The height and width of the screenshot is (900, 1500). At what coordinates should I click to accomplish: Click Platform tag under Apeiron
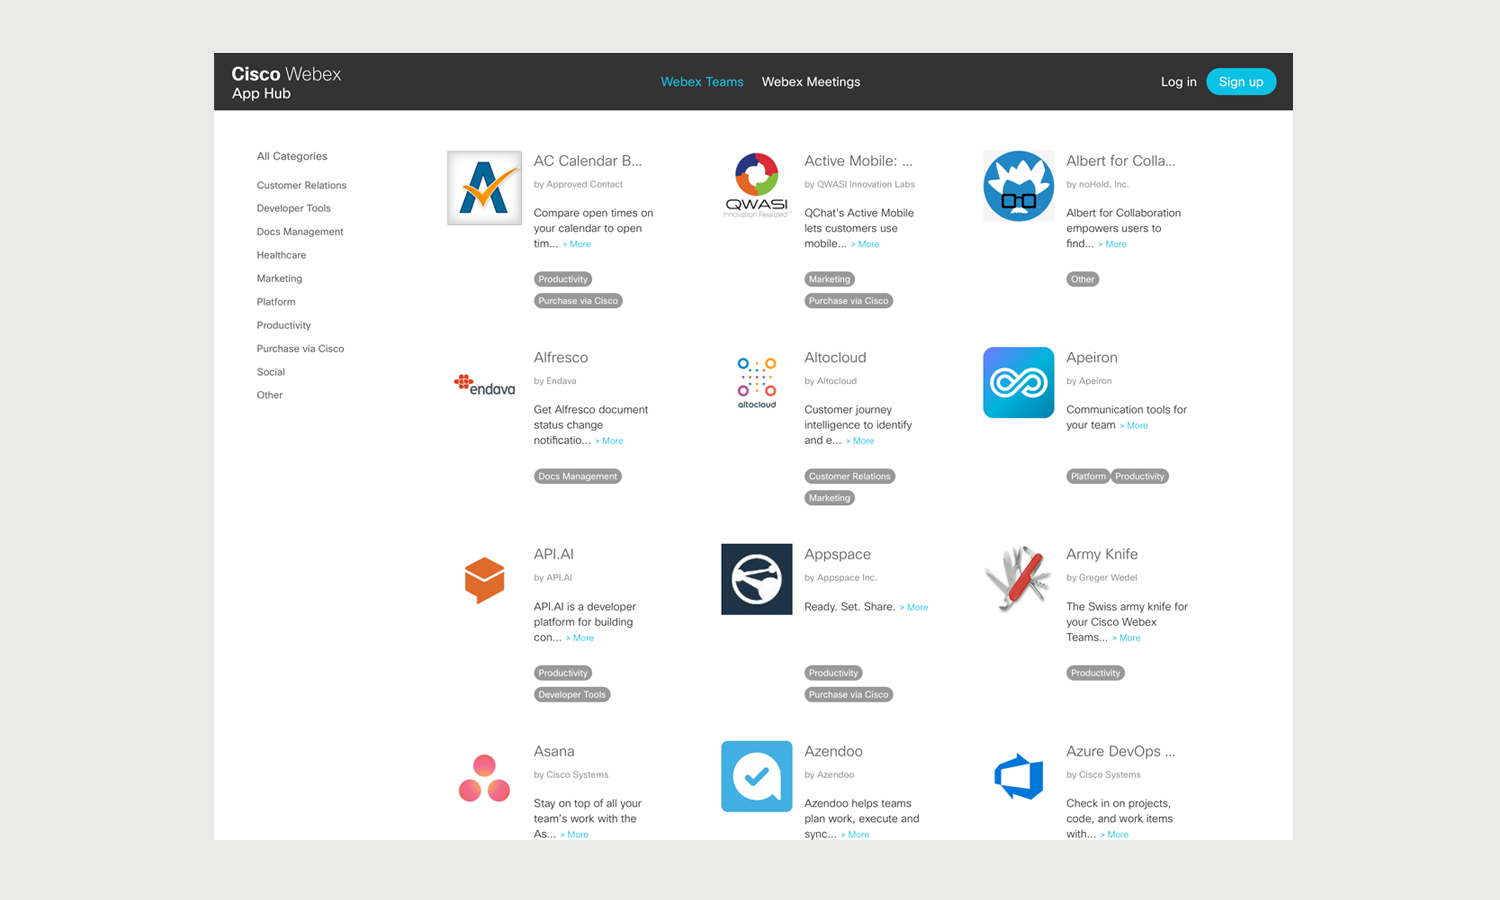pyautogui.click(x=1088, y=476)
